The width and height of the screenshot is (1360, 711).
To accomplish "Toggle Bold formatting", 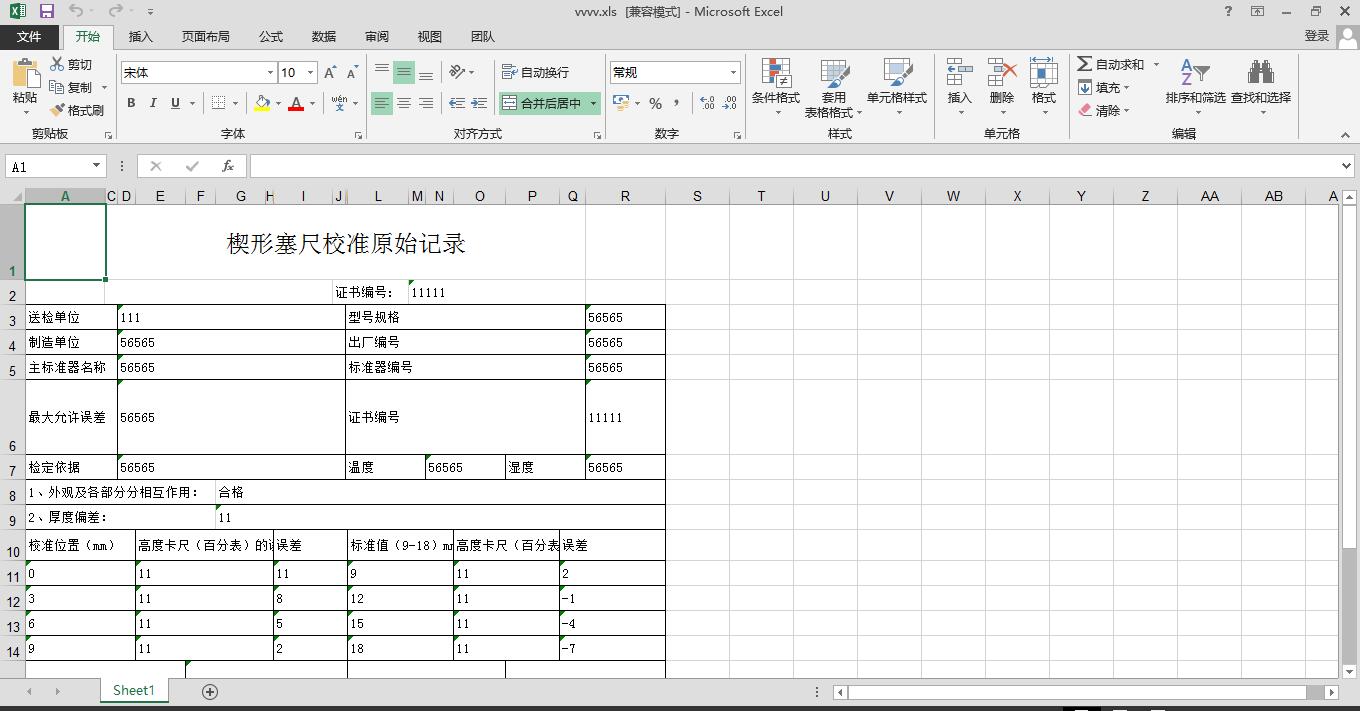I will pos(131,103).
